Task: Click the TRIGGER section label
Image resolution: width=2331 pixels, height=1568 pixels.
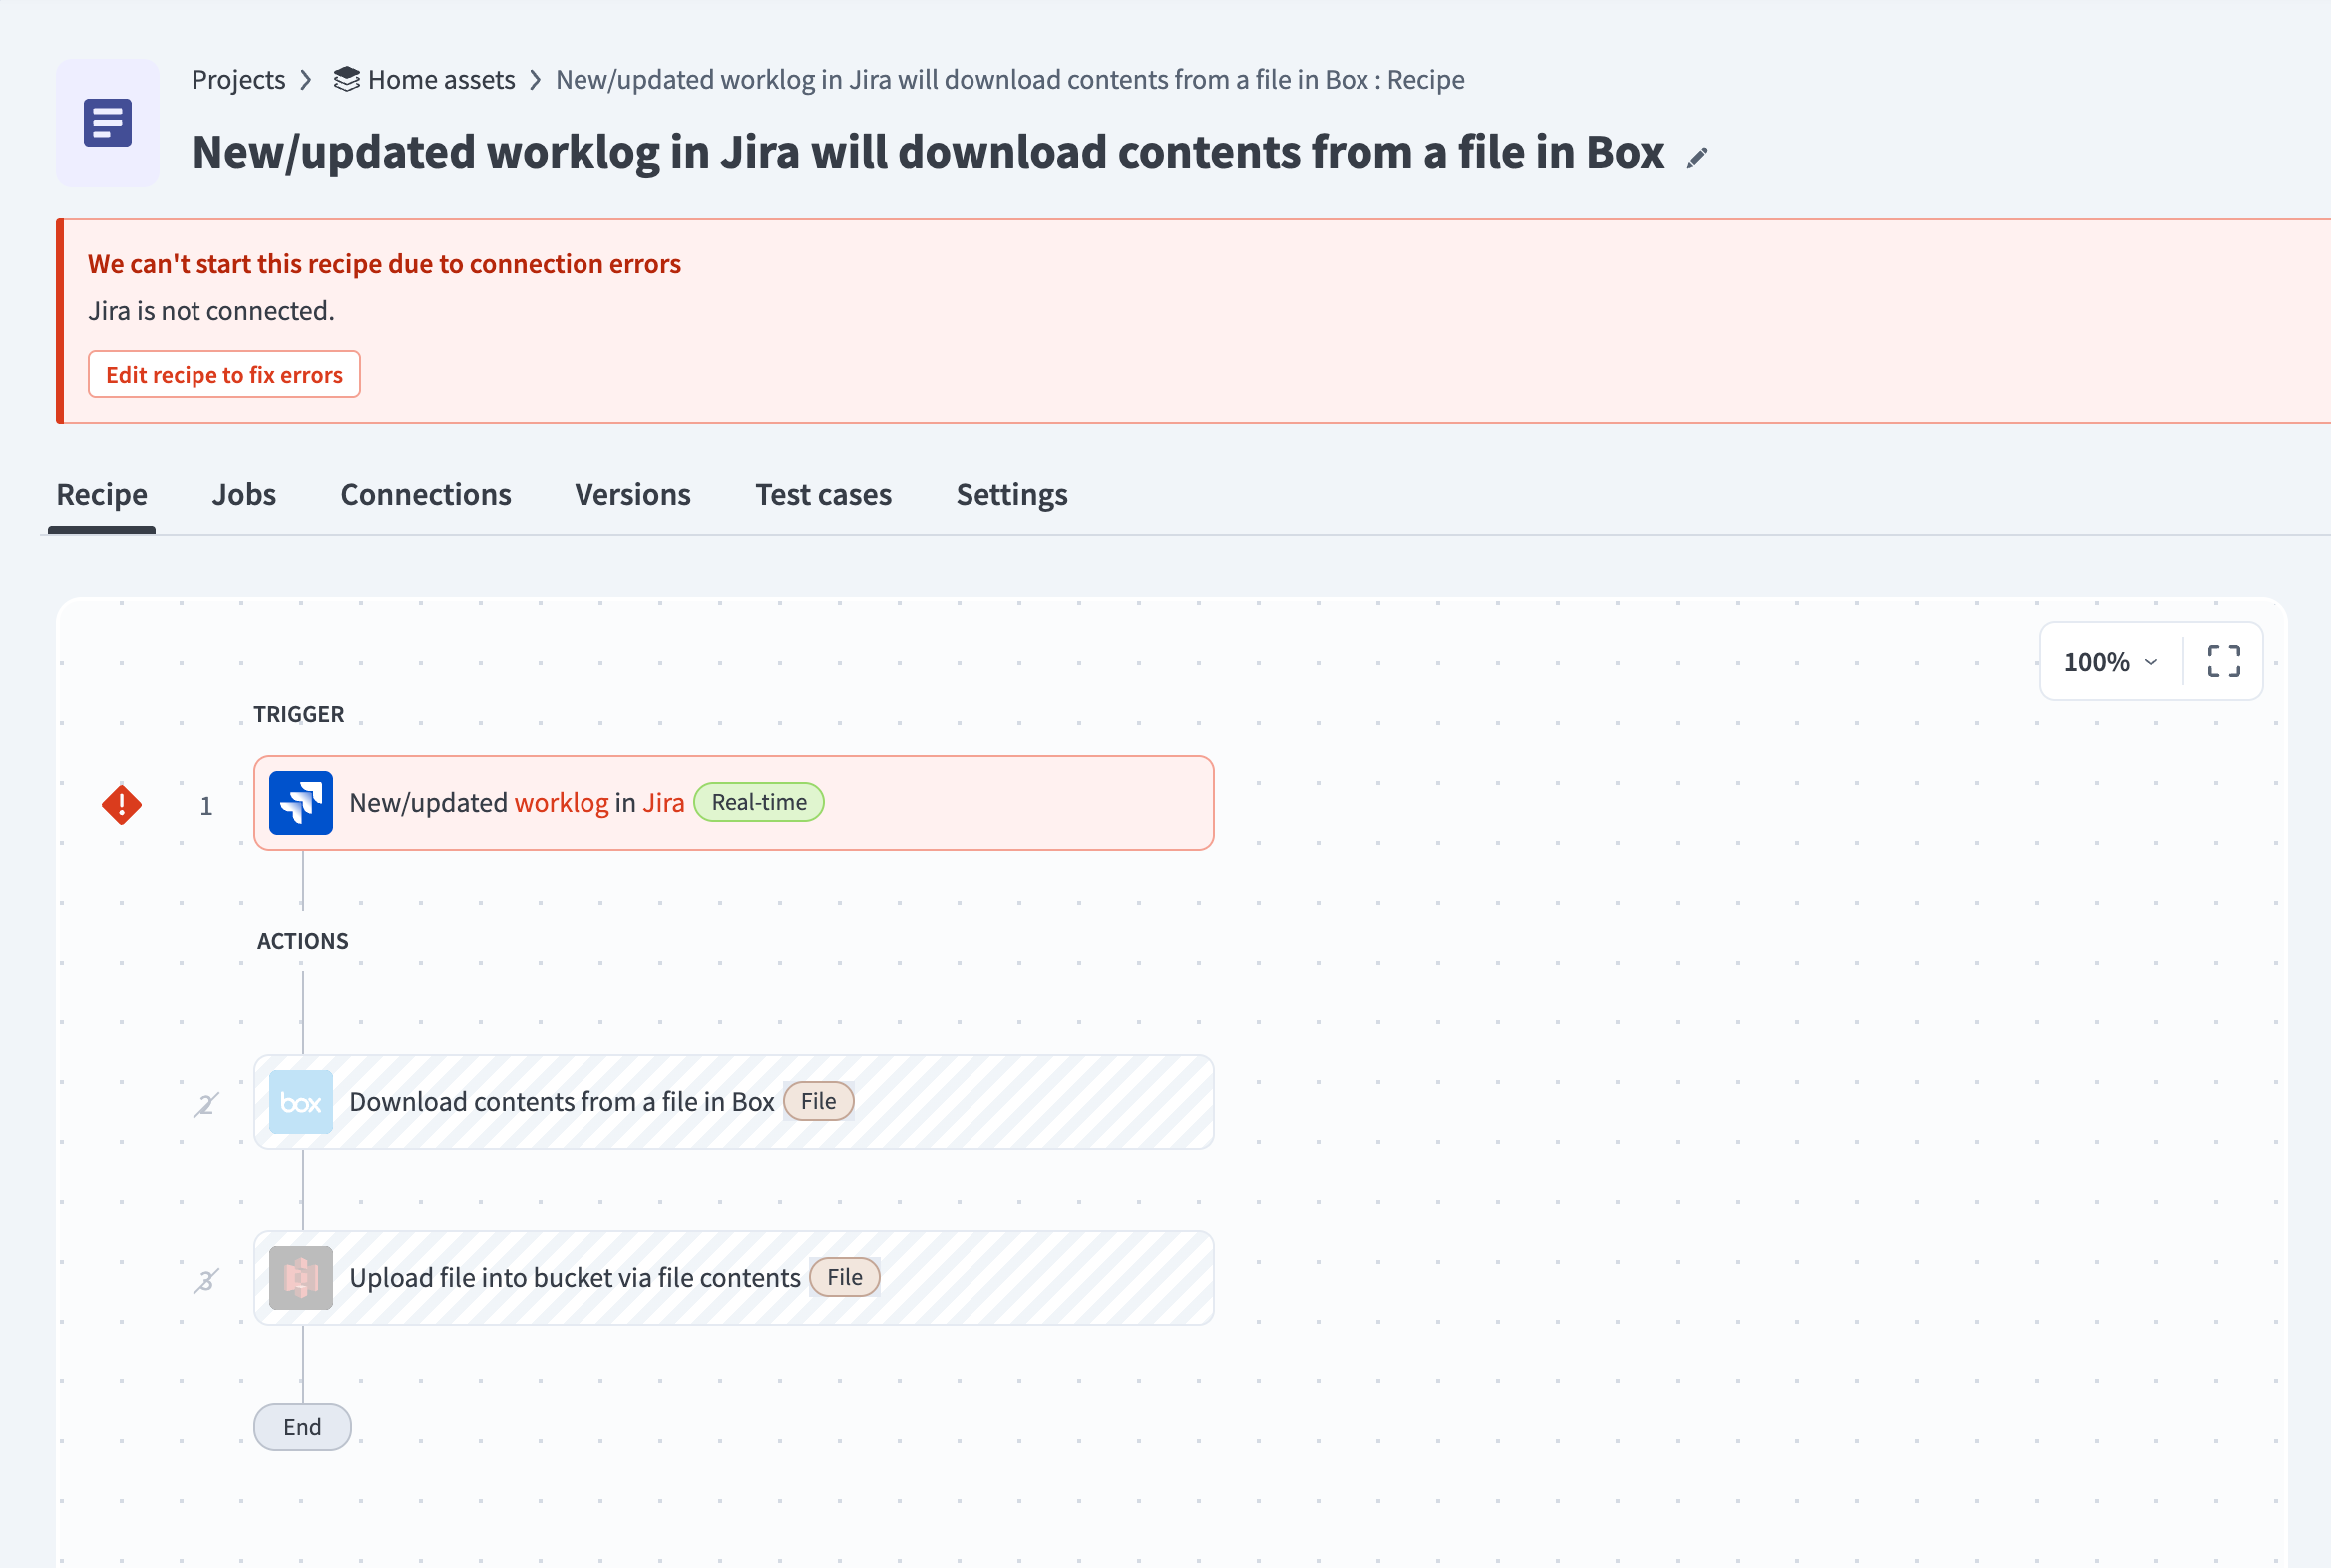Action: 299,714
